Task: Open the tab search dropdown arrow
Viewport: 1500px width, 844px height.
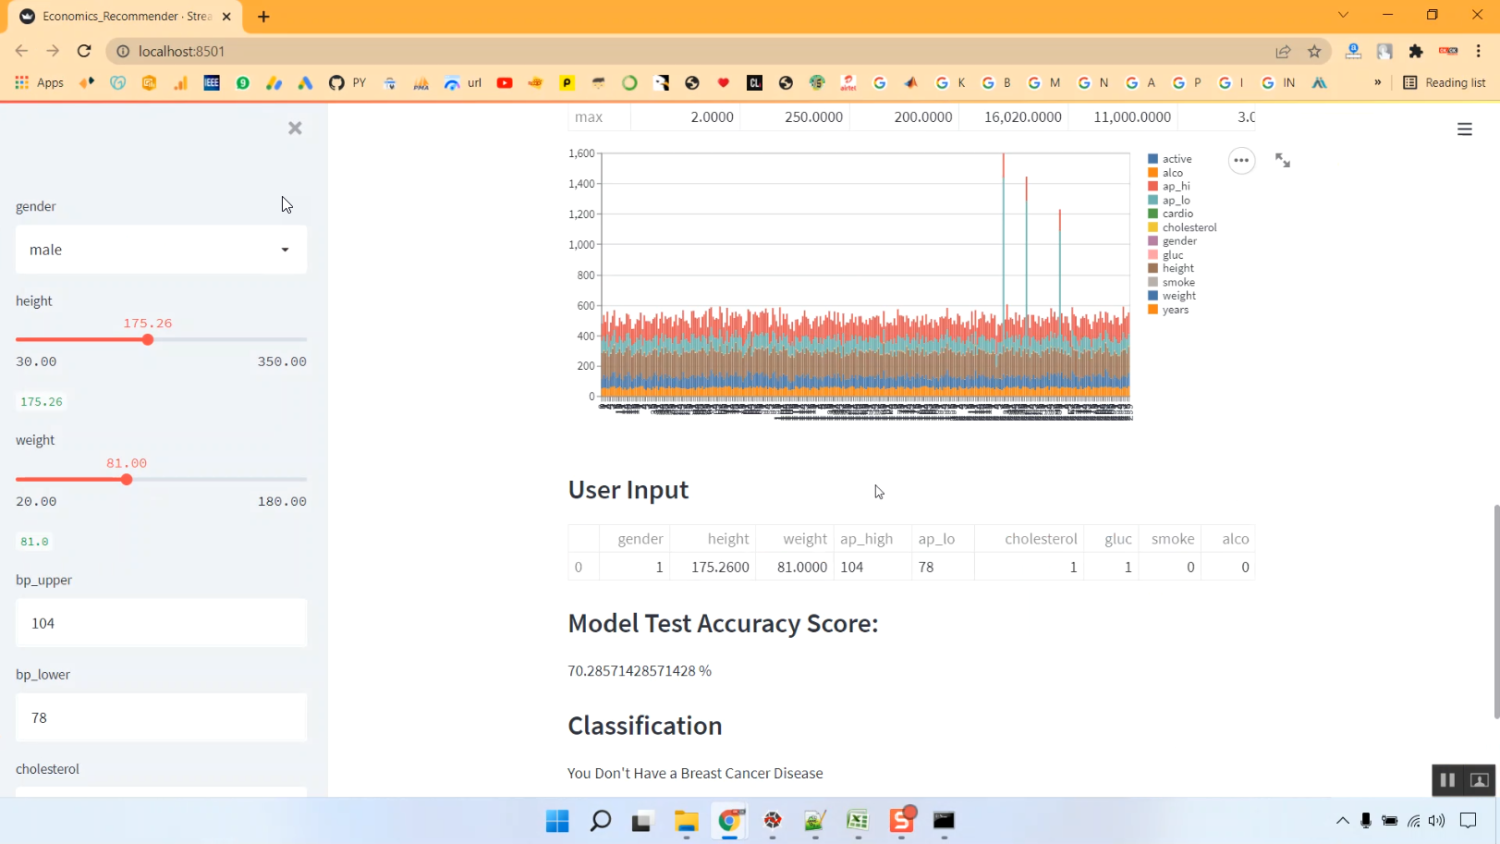Action: [1343, 15]
